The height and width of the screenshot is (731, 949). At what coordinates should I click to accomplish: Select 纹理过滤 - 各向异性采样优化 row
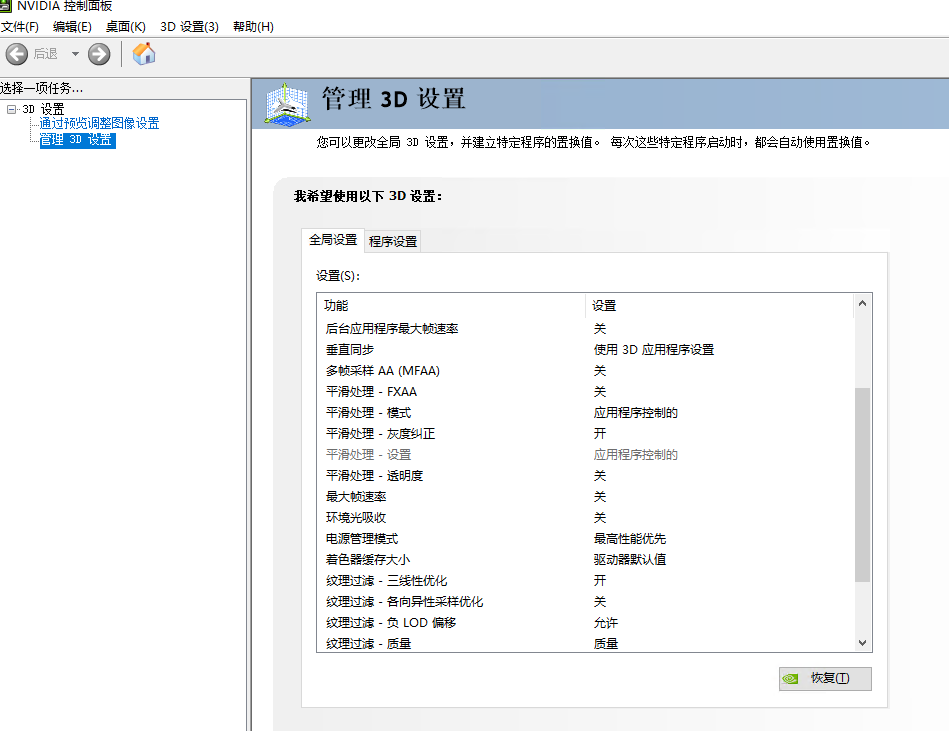coord(585,602)
